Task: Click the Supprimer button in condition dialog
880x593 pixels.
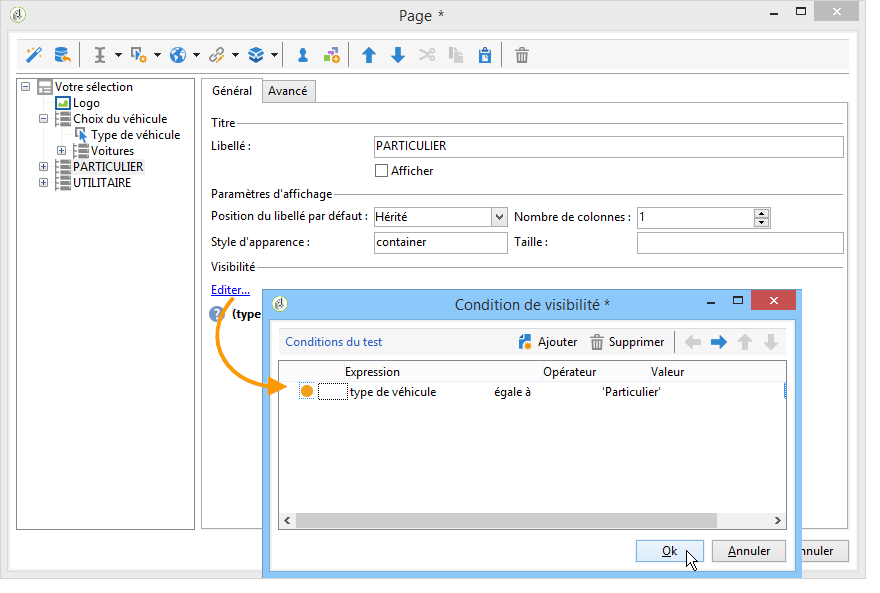Action: click(x=627, y=342)
